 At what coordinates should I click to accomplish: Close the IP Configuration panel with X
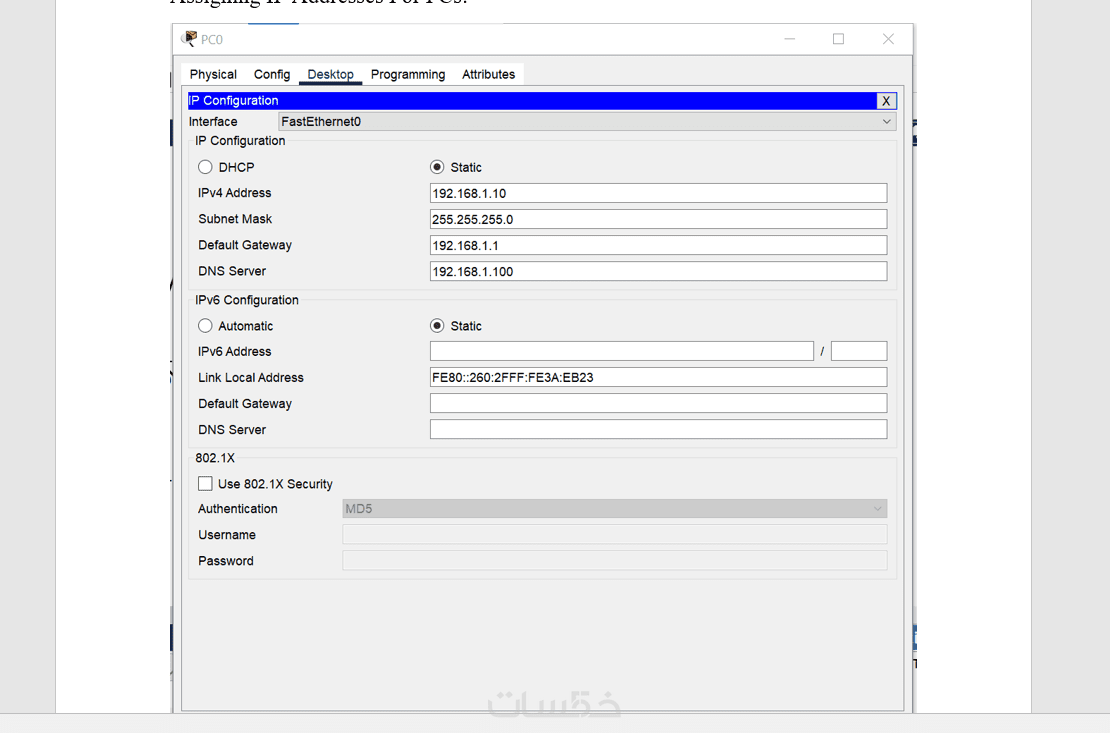886,101
